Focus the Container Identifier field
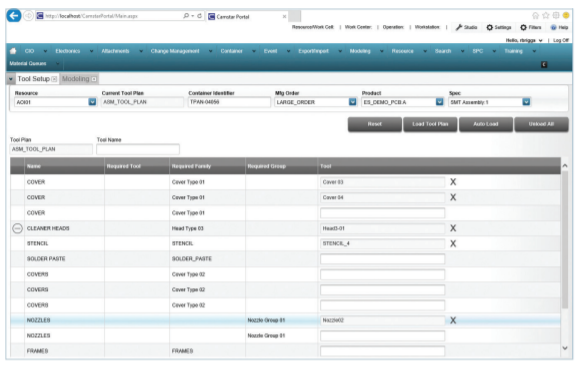 (229, 102)
